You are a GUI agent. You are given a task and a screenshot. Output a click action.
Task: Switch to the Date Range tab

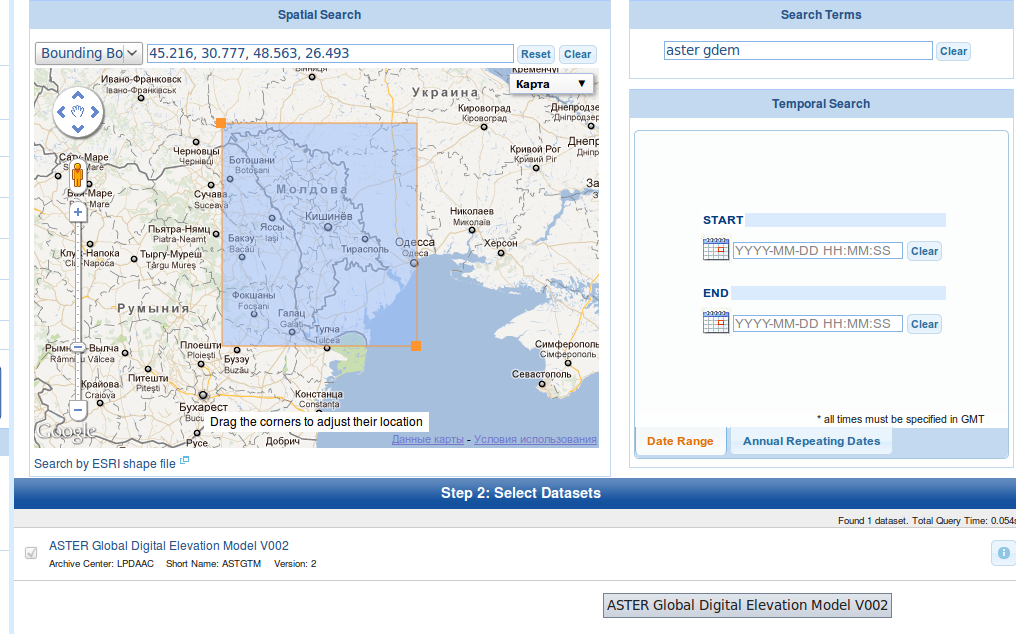(680, 441)
